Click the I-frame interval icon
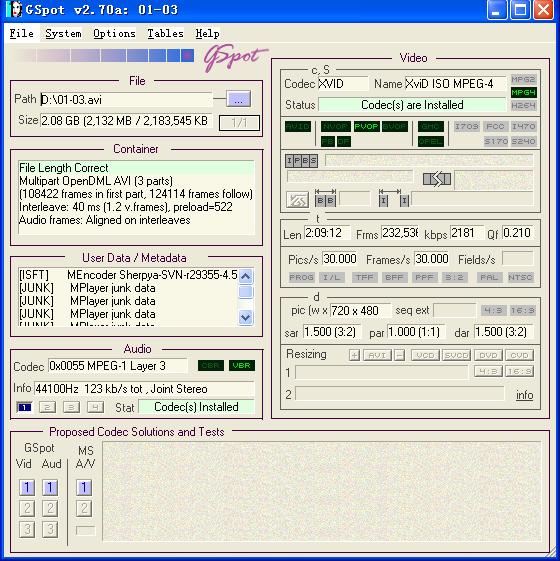The width and height of the screenshot is (560, 561). 394,198
